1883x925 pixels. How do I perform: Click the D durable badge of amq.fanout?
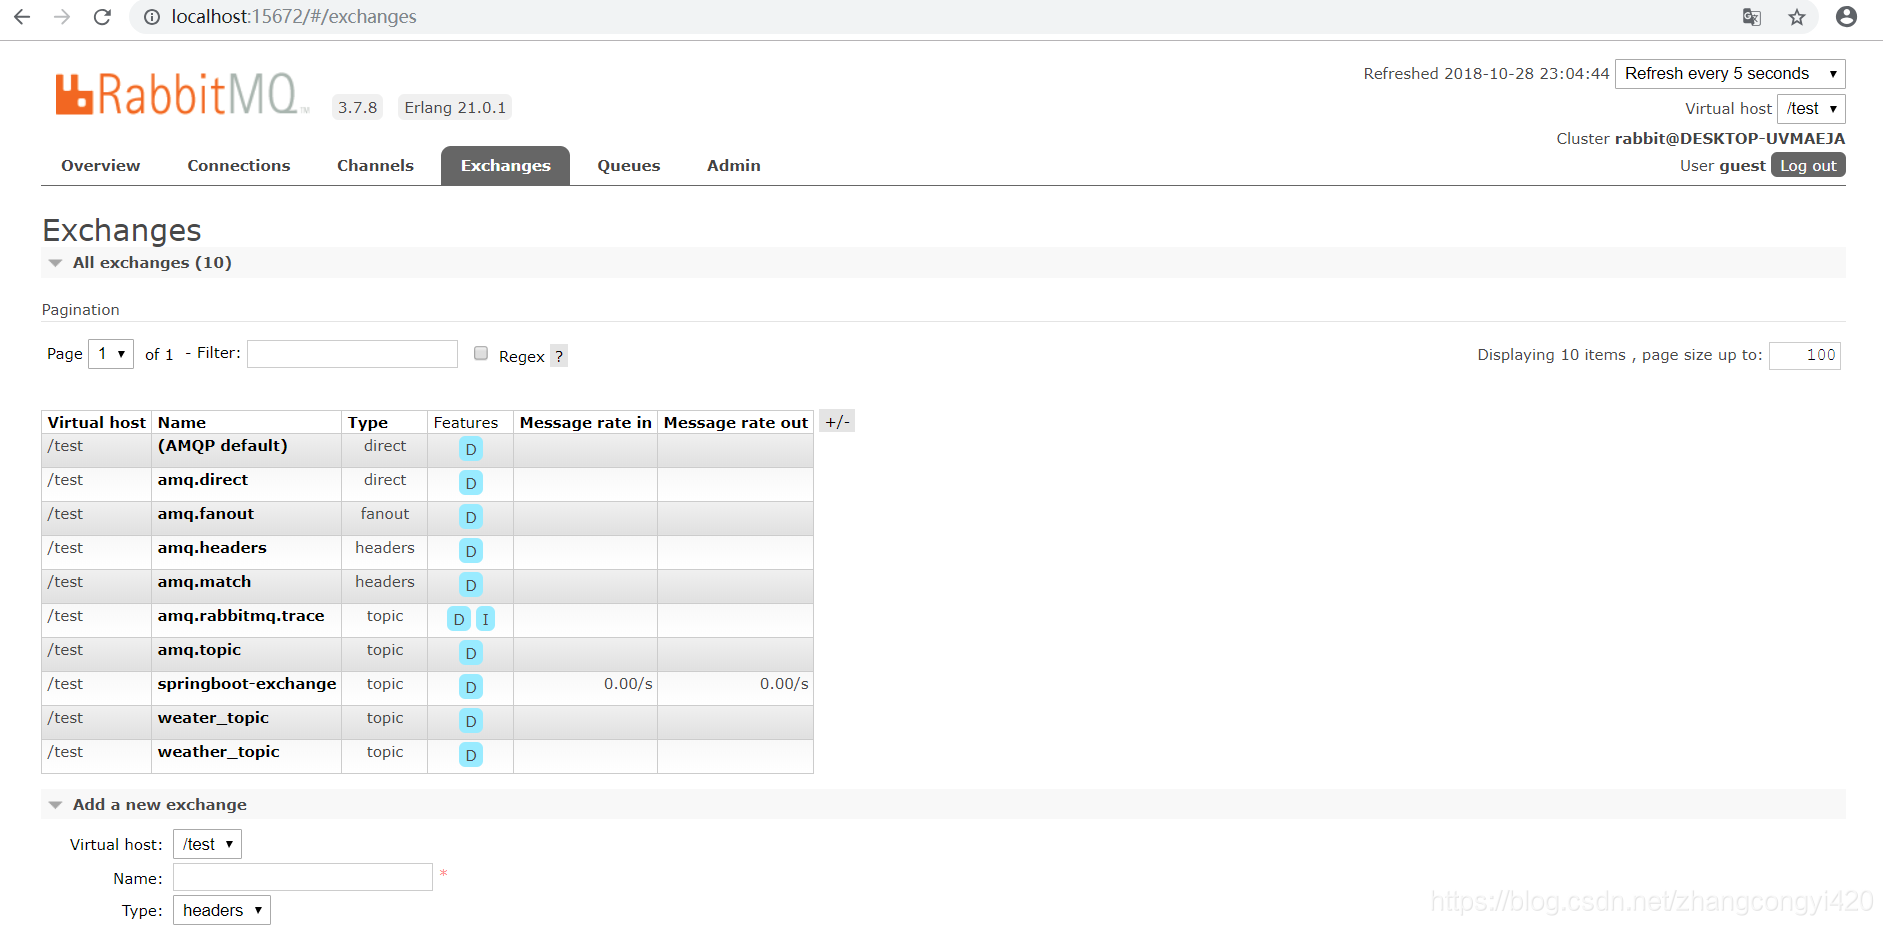point(471,517)
